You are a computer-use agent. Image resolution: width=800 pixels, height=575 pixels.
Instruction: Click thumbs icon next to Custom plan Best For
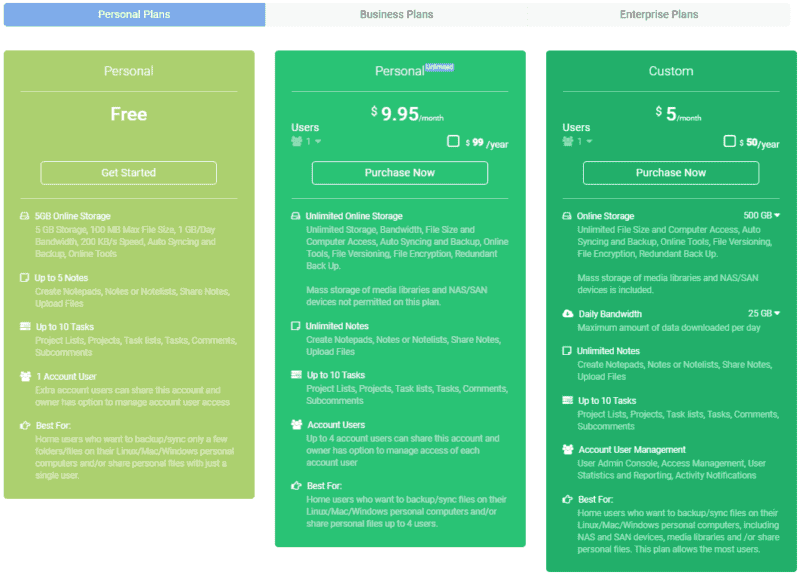coord(566,498)
